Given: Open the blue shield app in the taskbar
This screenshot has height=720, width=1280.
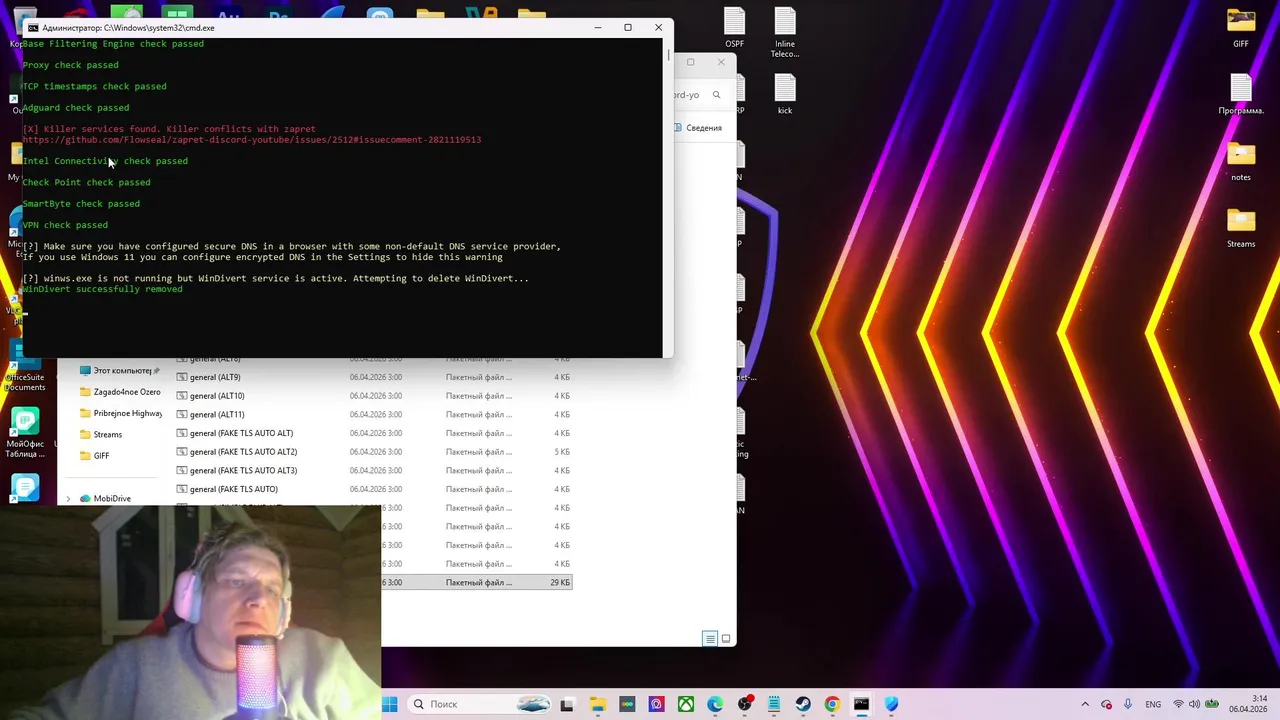Looking at the screenshot, I should pos(891,704).
